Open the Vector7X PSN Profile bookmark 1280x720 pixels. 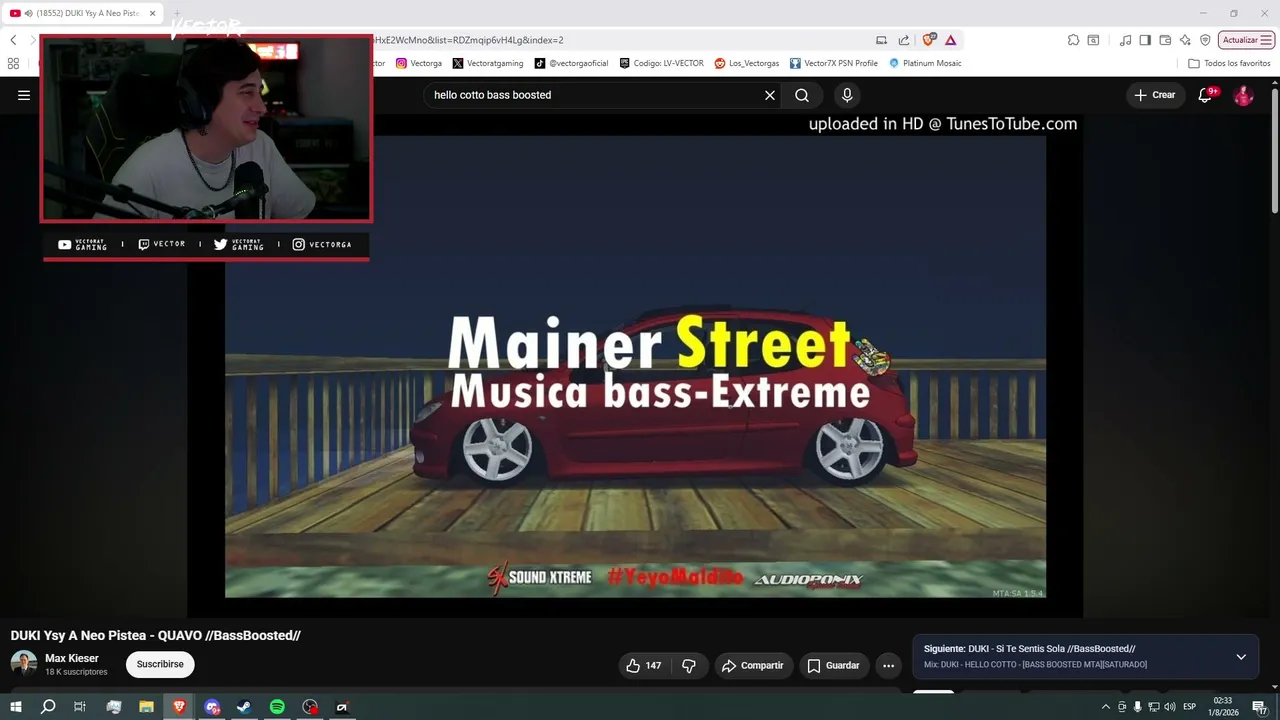coord(833,63)
